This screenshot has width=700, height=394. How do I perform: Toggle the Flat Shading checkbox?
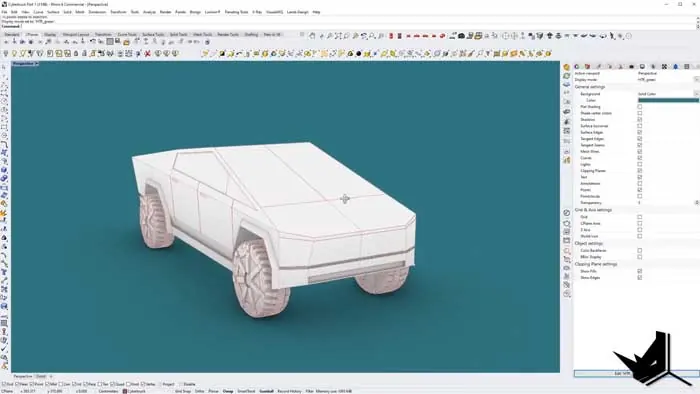[640, 107]
